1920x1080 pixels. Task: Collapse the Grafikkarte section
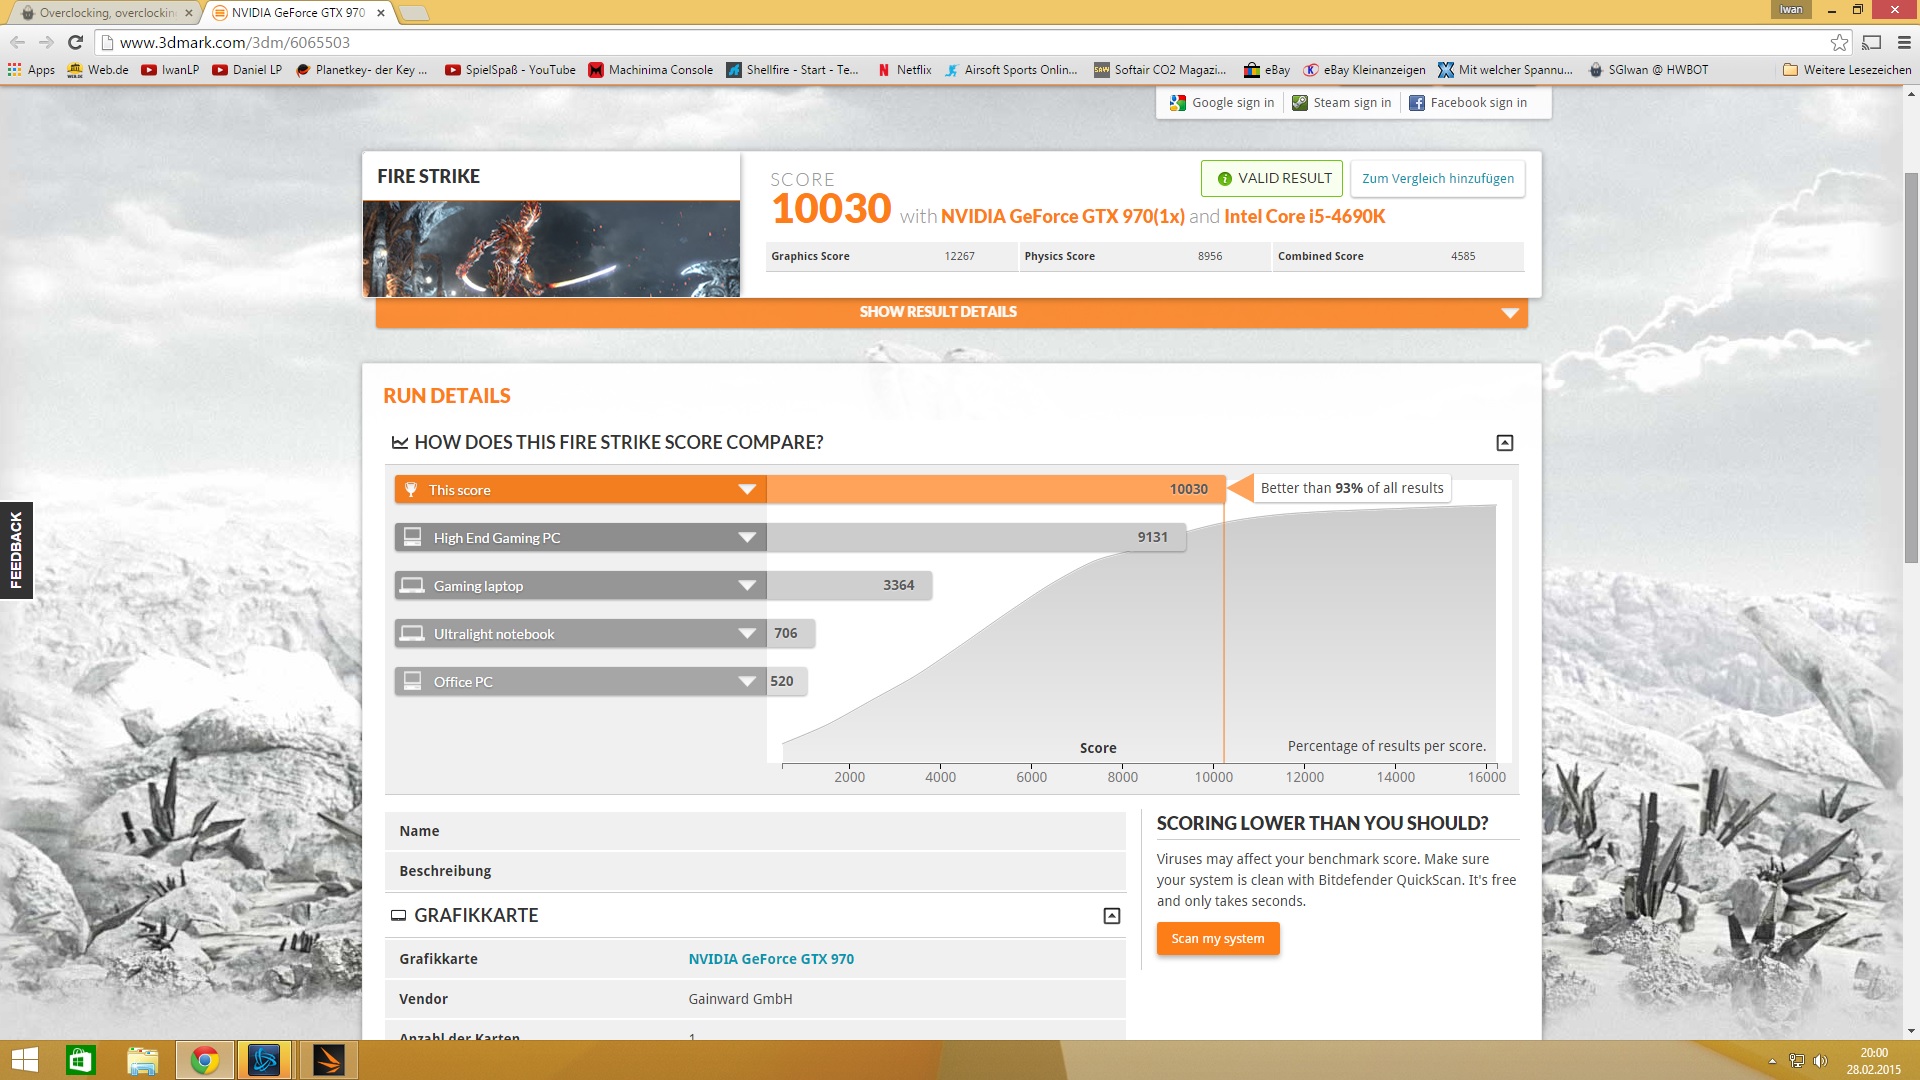1111,916
